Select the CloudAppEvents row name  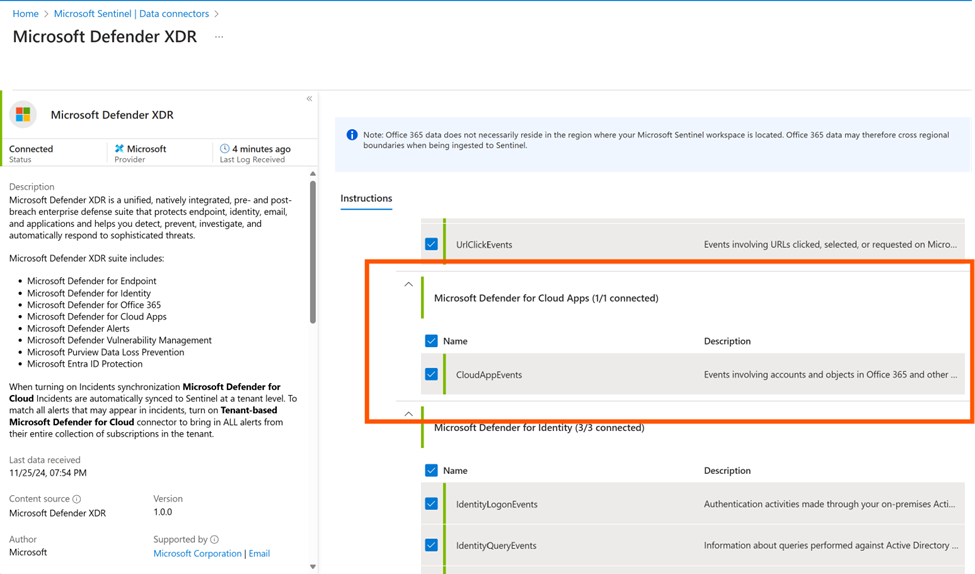(x=489, y=374)
